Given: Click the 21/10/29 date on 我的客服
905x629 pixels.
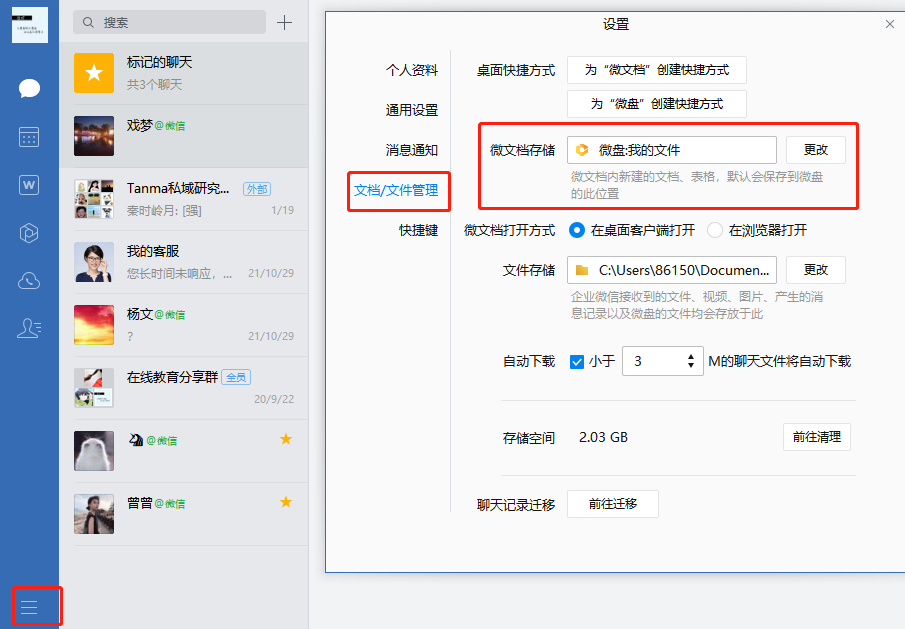Looking at the screenshot, I should coord(271,273).
